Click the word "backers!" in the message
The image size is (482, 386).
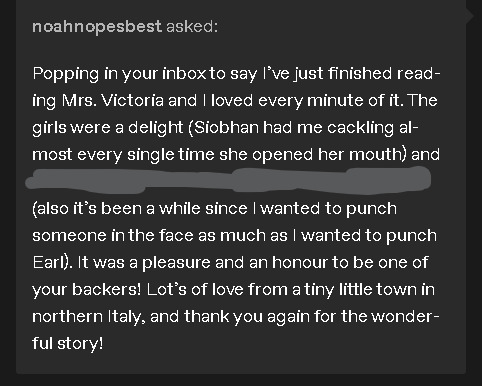106,289
